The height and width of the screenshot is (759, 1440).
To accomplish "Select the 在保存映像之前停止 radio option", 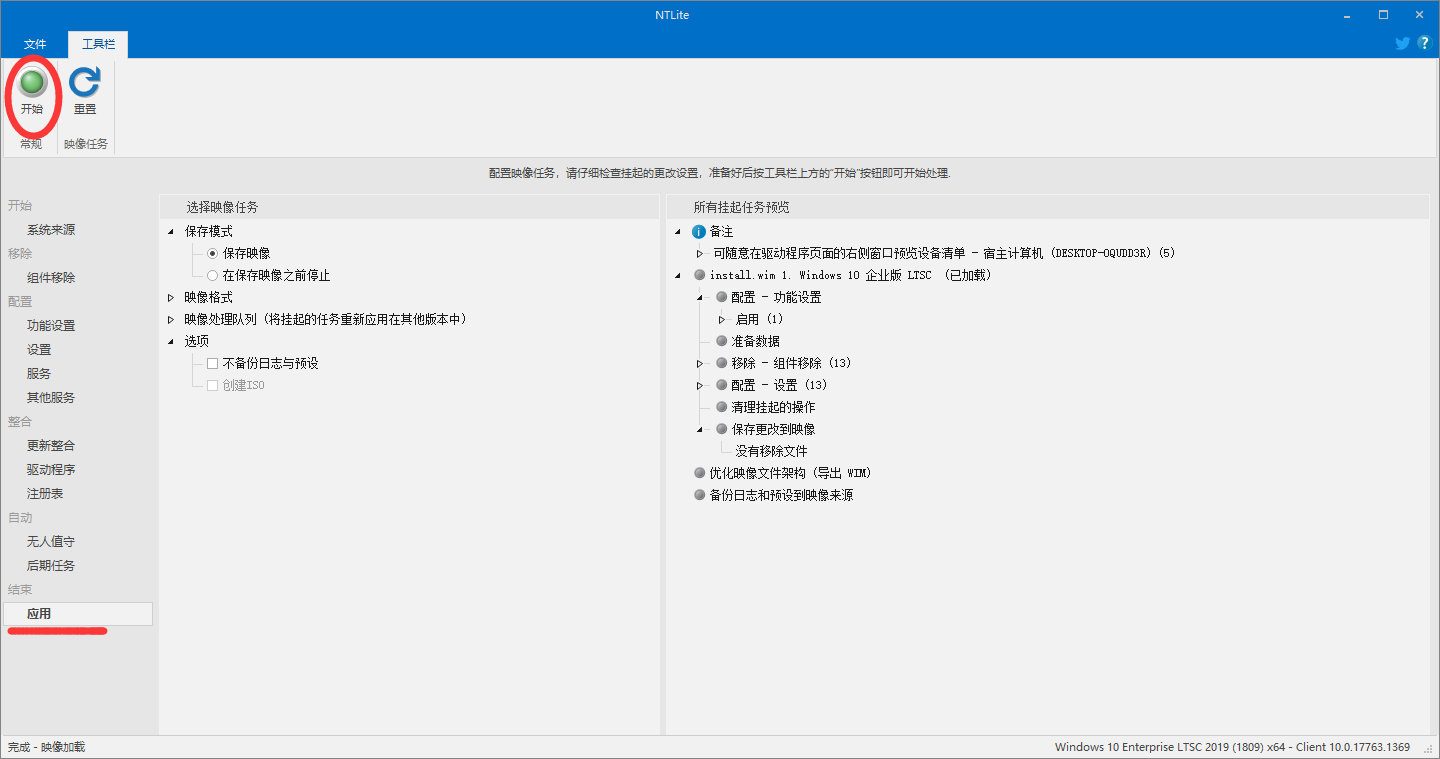I will click(x=212, y=275).
